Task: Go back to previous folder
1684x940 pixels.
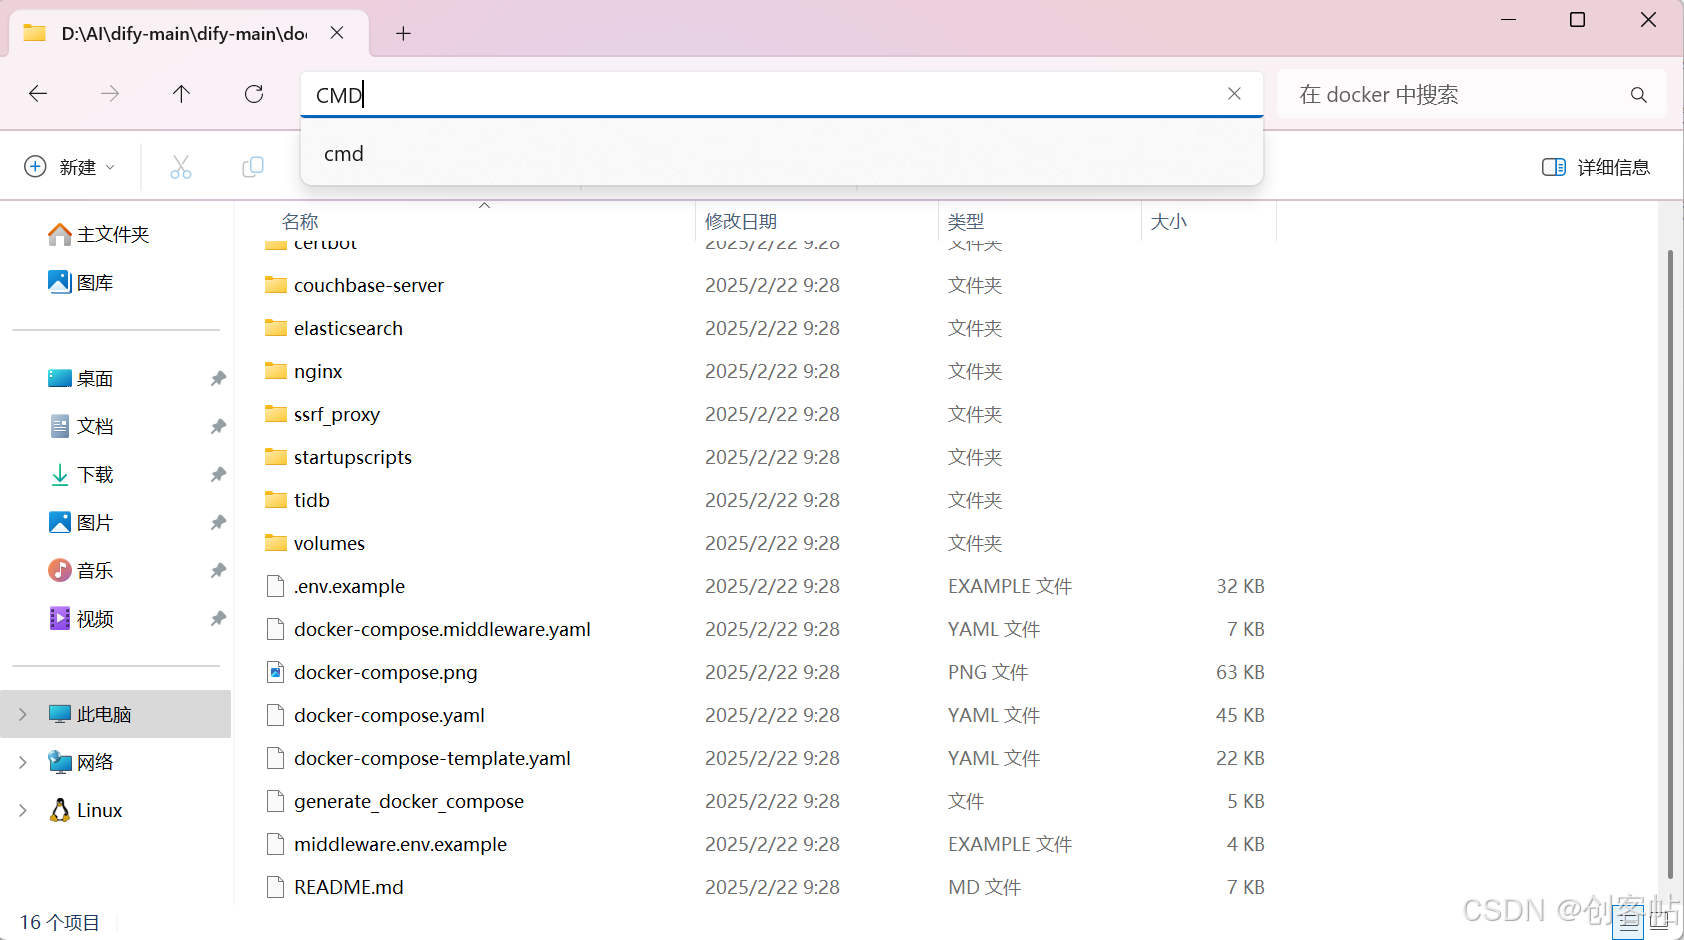Action: pyautogui.click(x=38, y=94)
